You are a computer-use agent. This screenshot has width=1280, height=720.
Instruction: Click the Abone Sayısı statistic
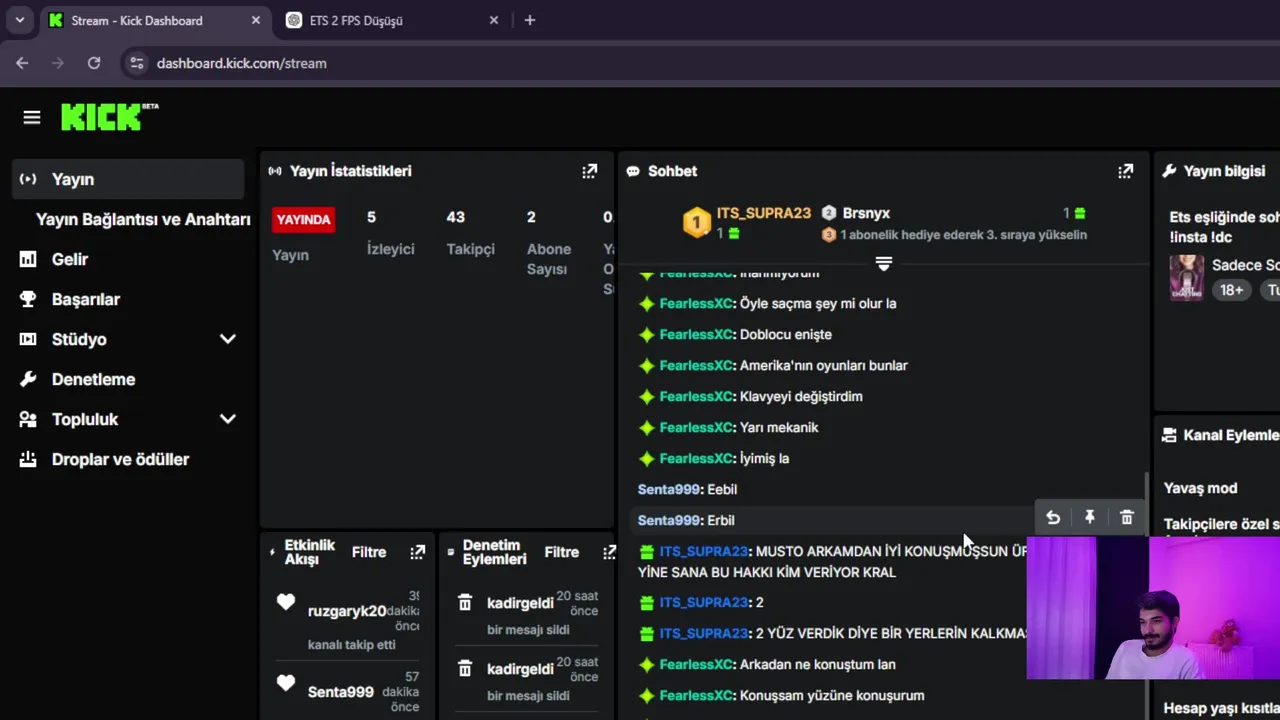click(x=549, y=243)
